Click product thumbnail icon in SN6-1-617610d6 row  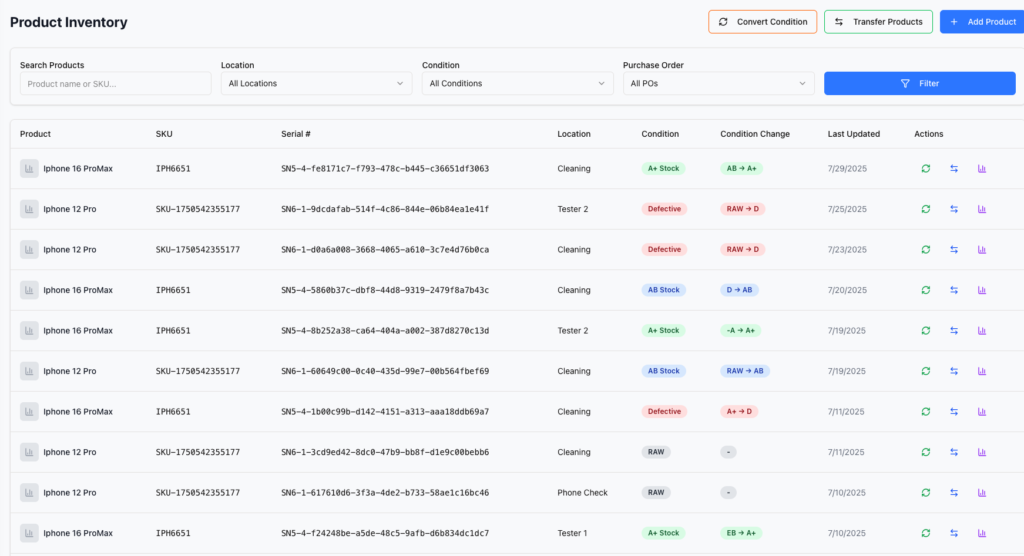pyautogui.click(x=29, y=493)
